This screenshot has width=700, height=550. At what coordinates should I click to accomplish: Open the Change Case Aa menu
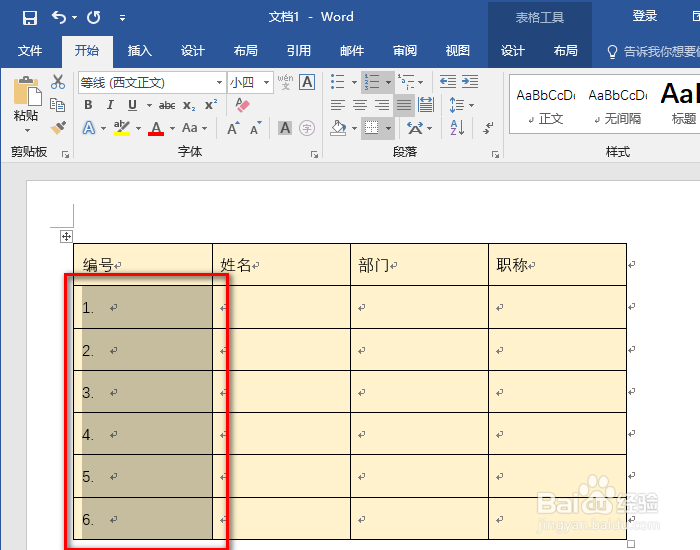pyautogui.click(x=195, y=128)
